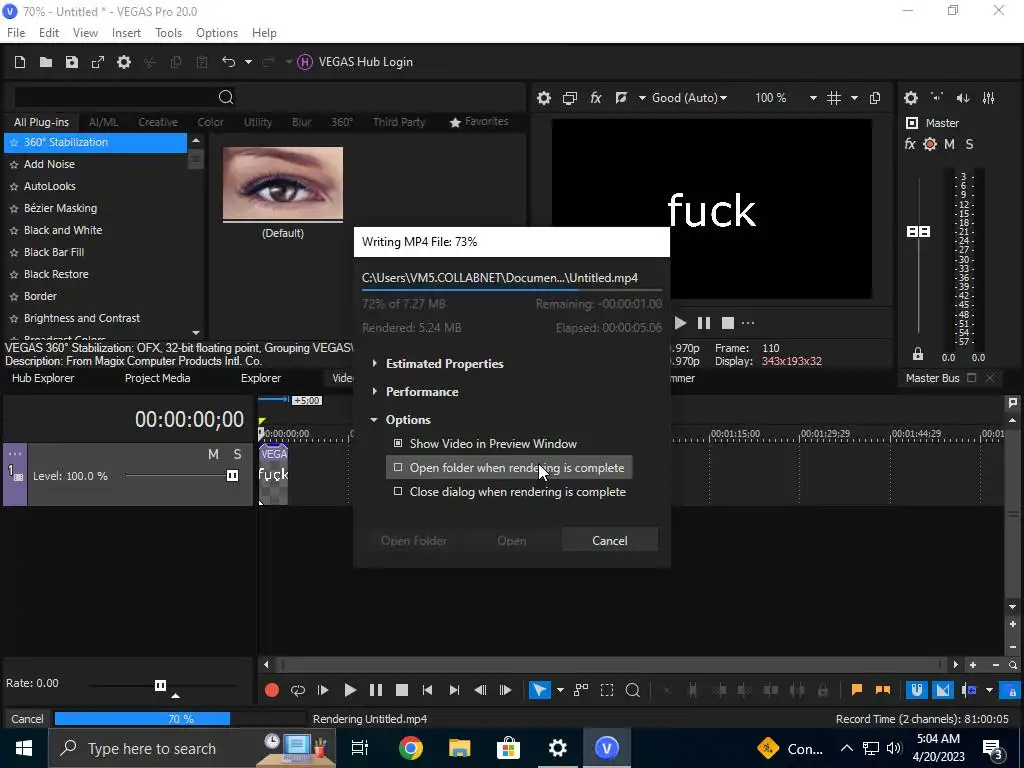The width and height of the screenshot is (1024, 768).
Task: Insert a region with double orange flags
Action: click(x=883, y=690)
